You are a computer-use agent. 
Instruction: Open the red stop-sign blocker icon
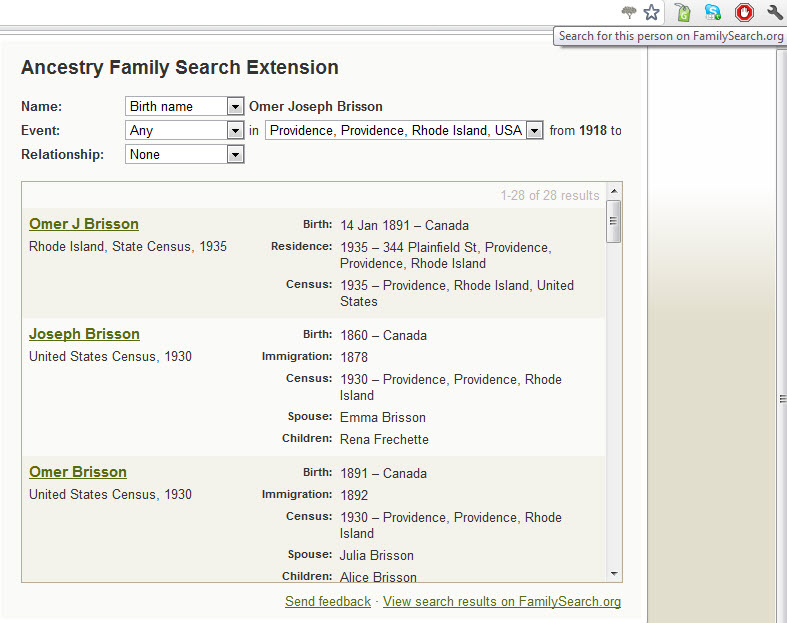pos(744,12)
